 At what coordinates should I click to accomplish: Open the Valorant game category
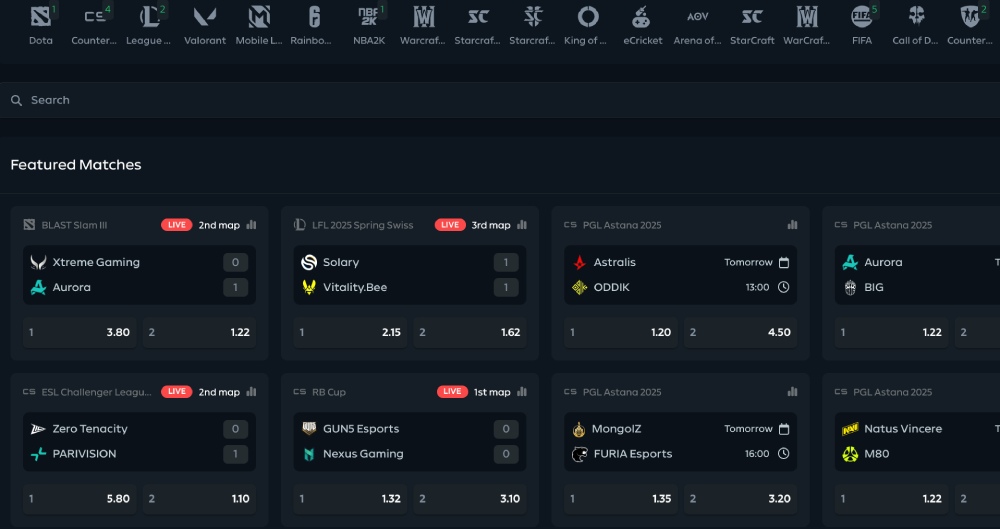tap(205, 25)
